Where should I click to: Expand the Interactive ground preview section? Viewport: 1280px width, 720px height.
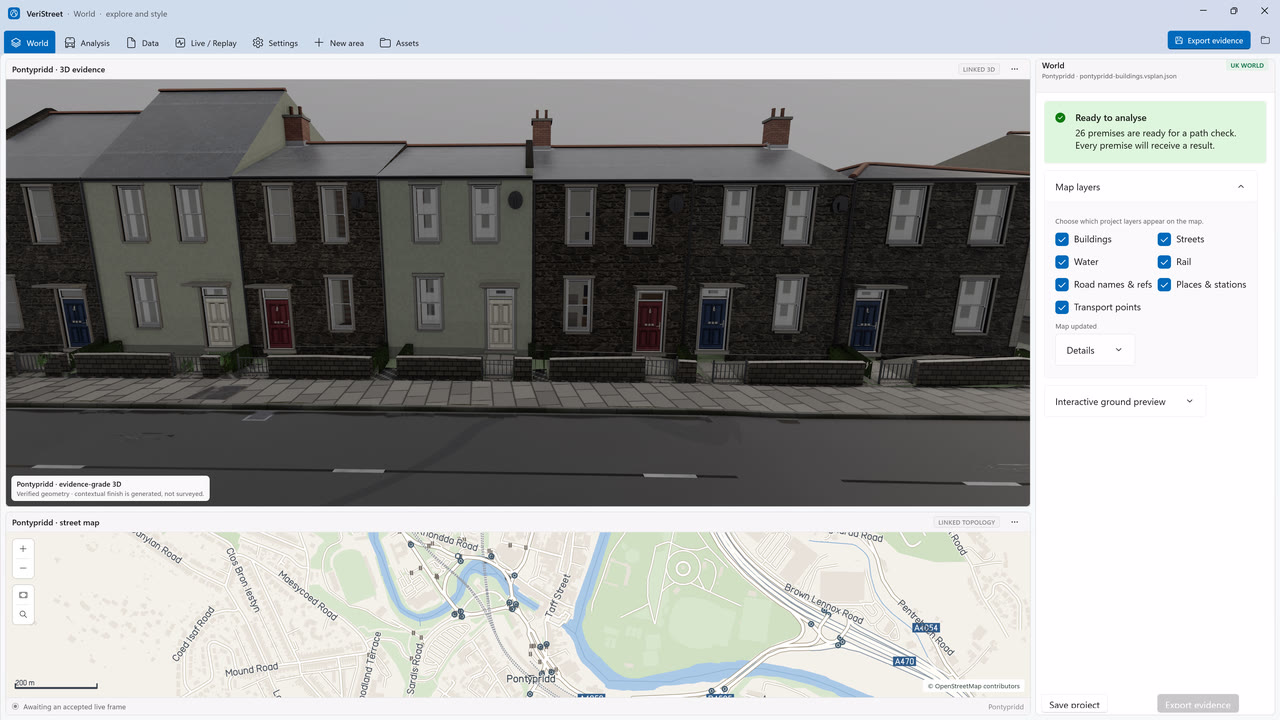(1125, 401)
